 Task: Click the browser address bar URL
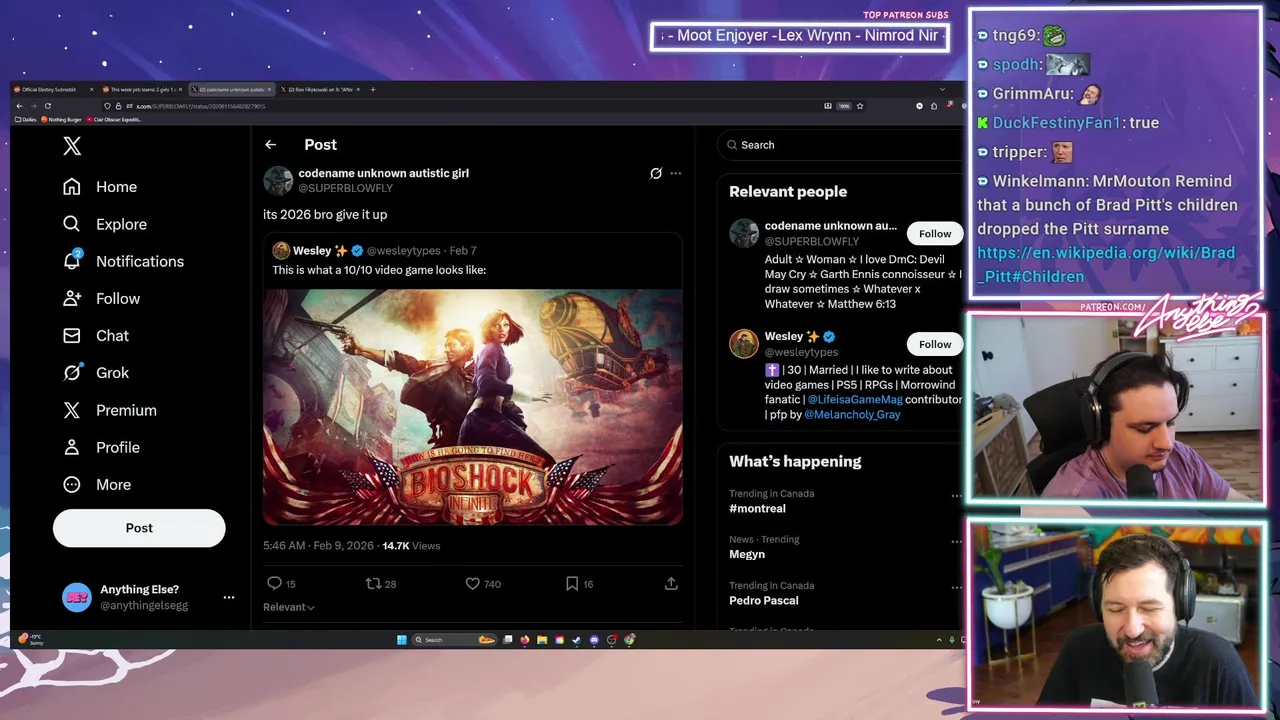tap(200, 106)
